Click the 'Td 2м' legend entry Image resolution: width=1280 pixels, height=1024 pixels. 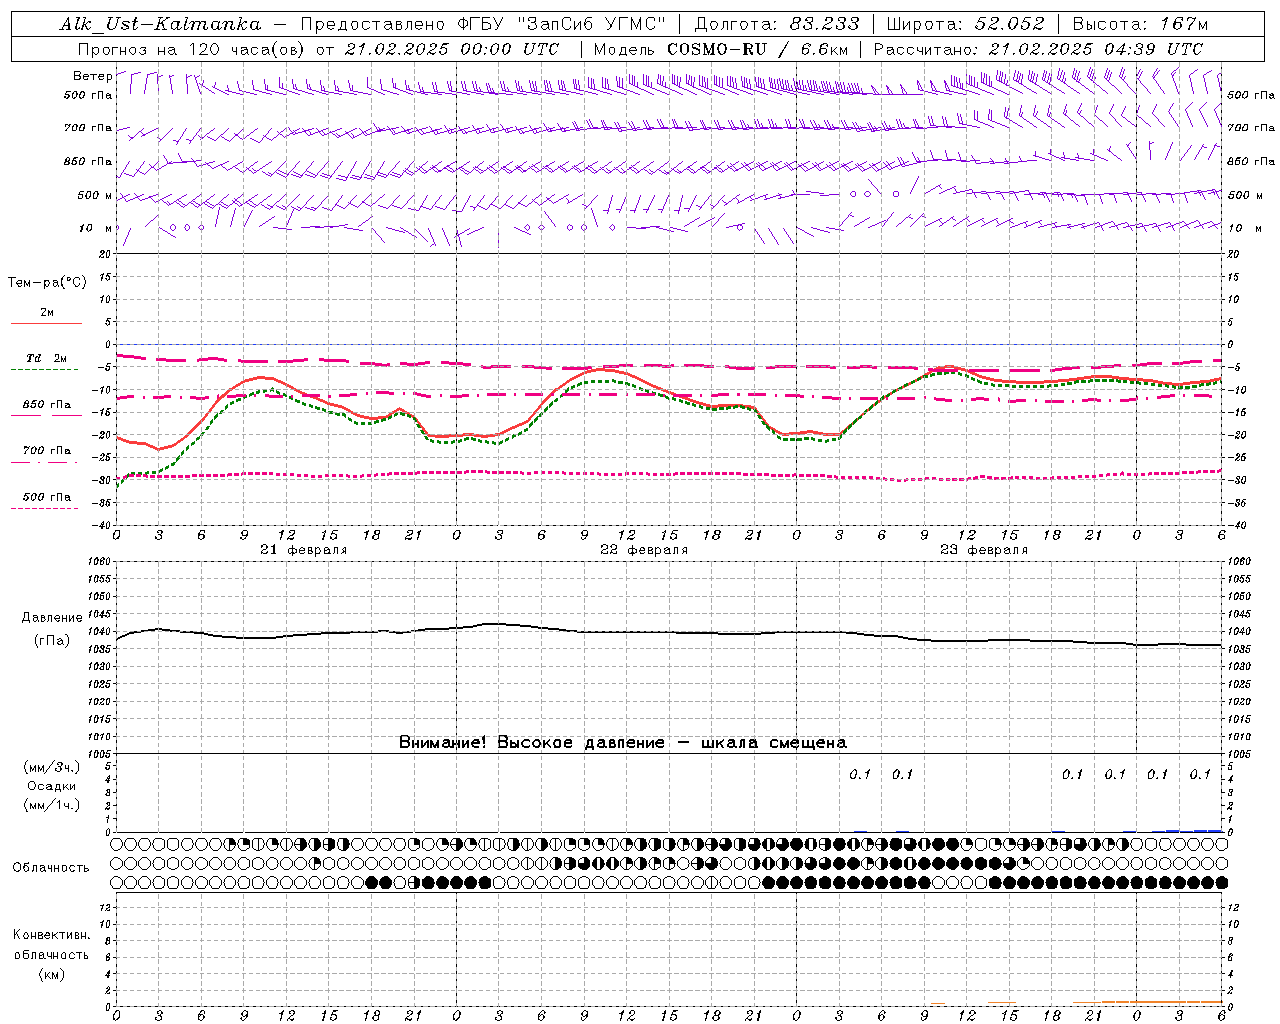point(47,358)
